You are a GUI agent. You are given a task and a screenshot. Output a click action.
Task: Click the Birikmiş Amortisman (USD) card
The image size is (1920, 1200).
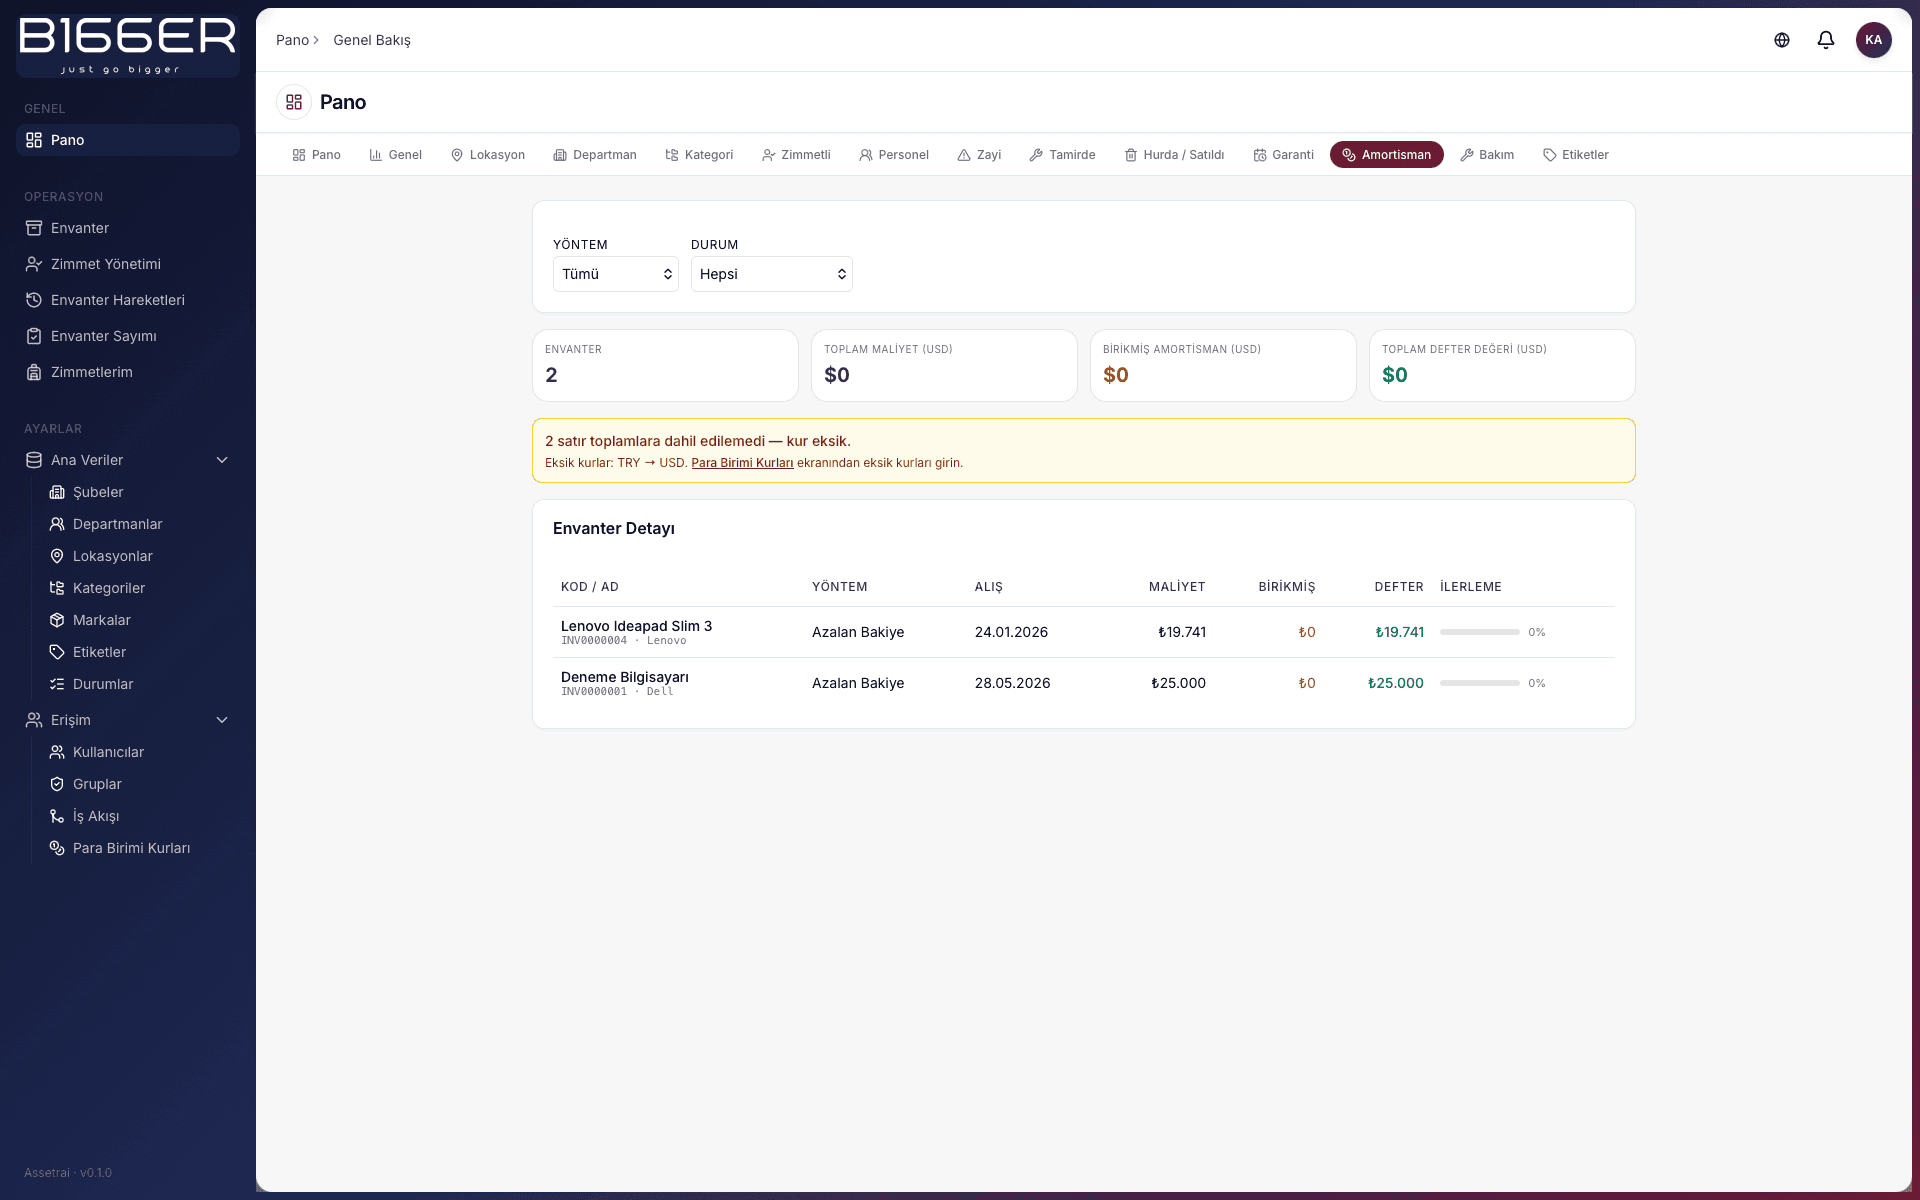coord(1223,366)
